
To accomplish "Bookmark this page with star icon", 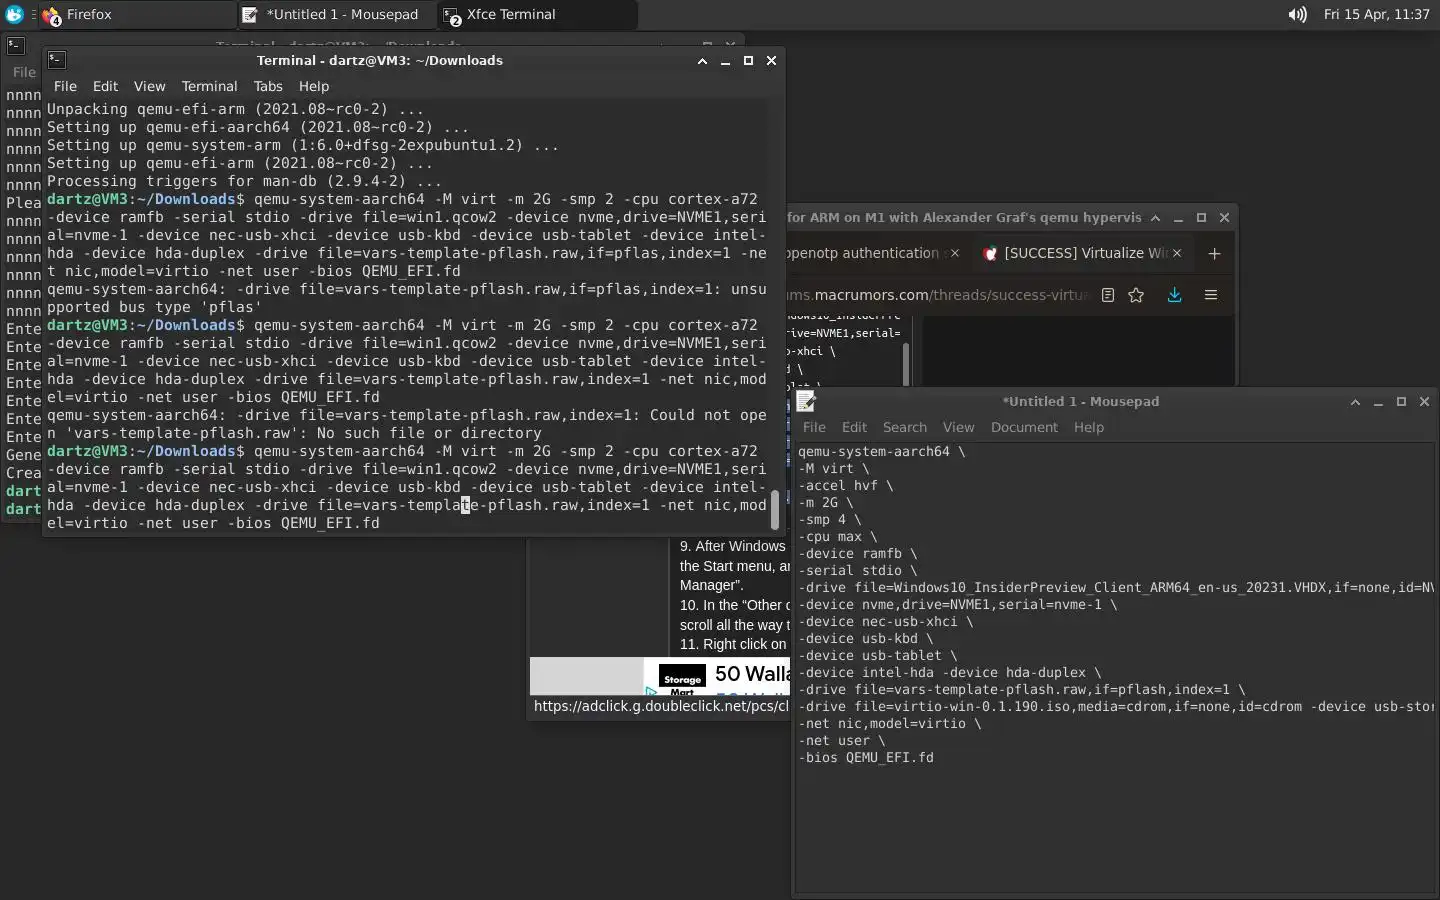I will point(1136,295).
